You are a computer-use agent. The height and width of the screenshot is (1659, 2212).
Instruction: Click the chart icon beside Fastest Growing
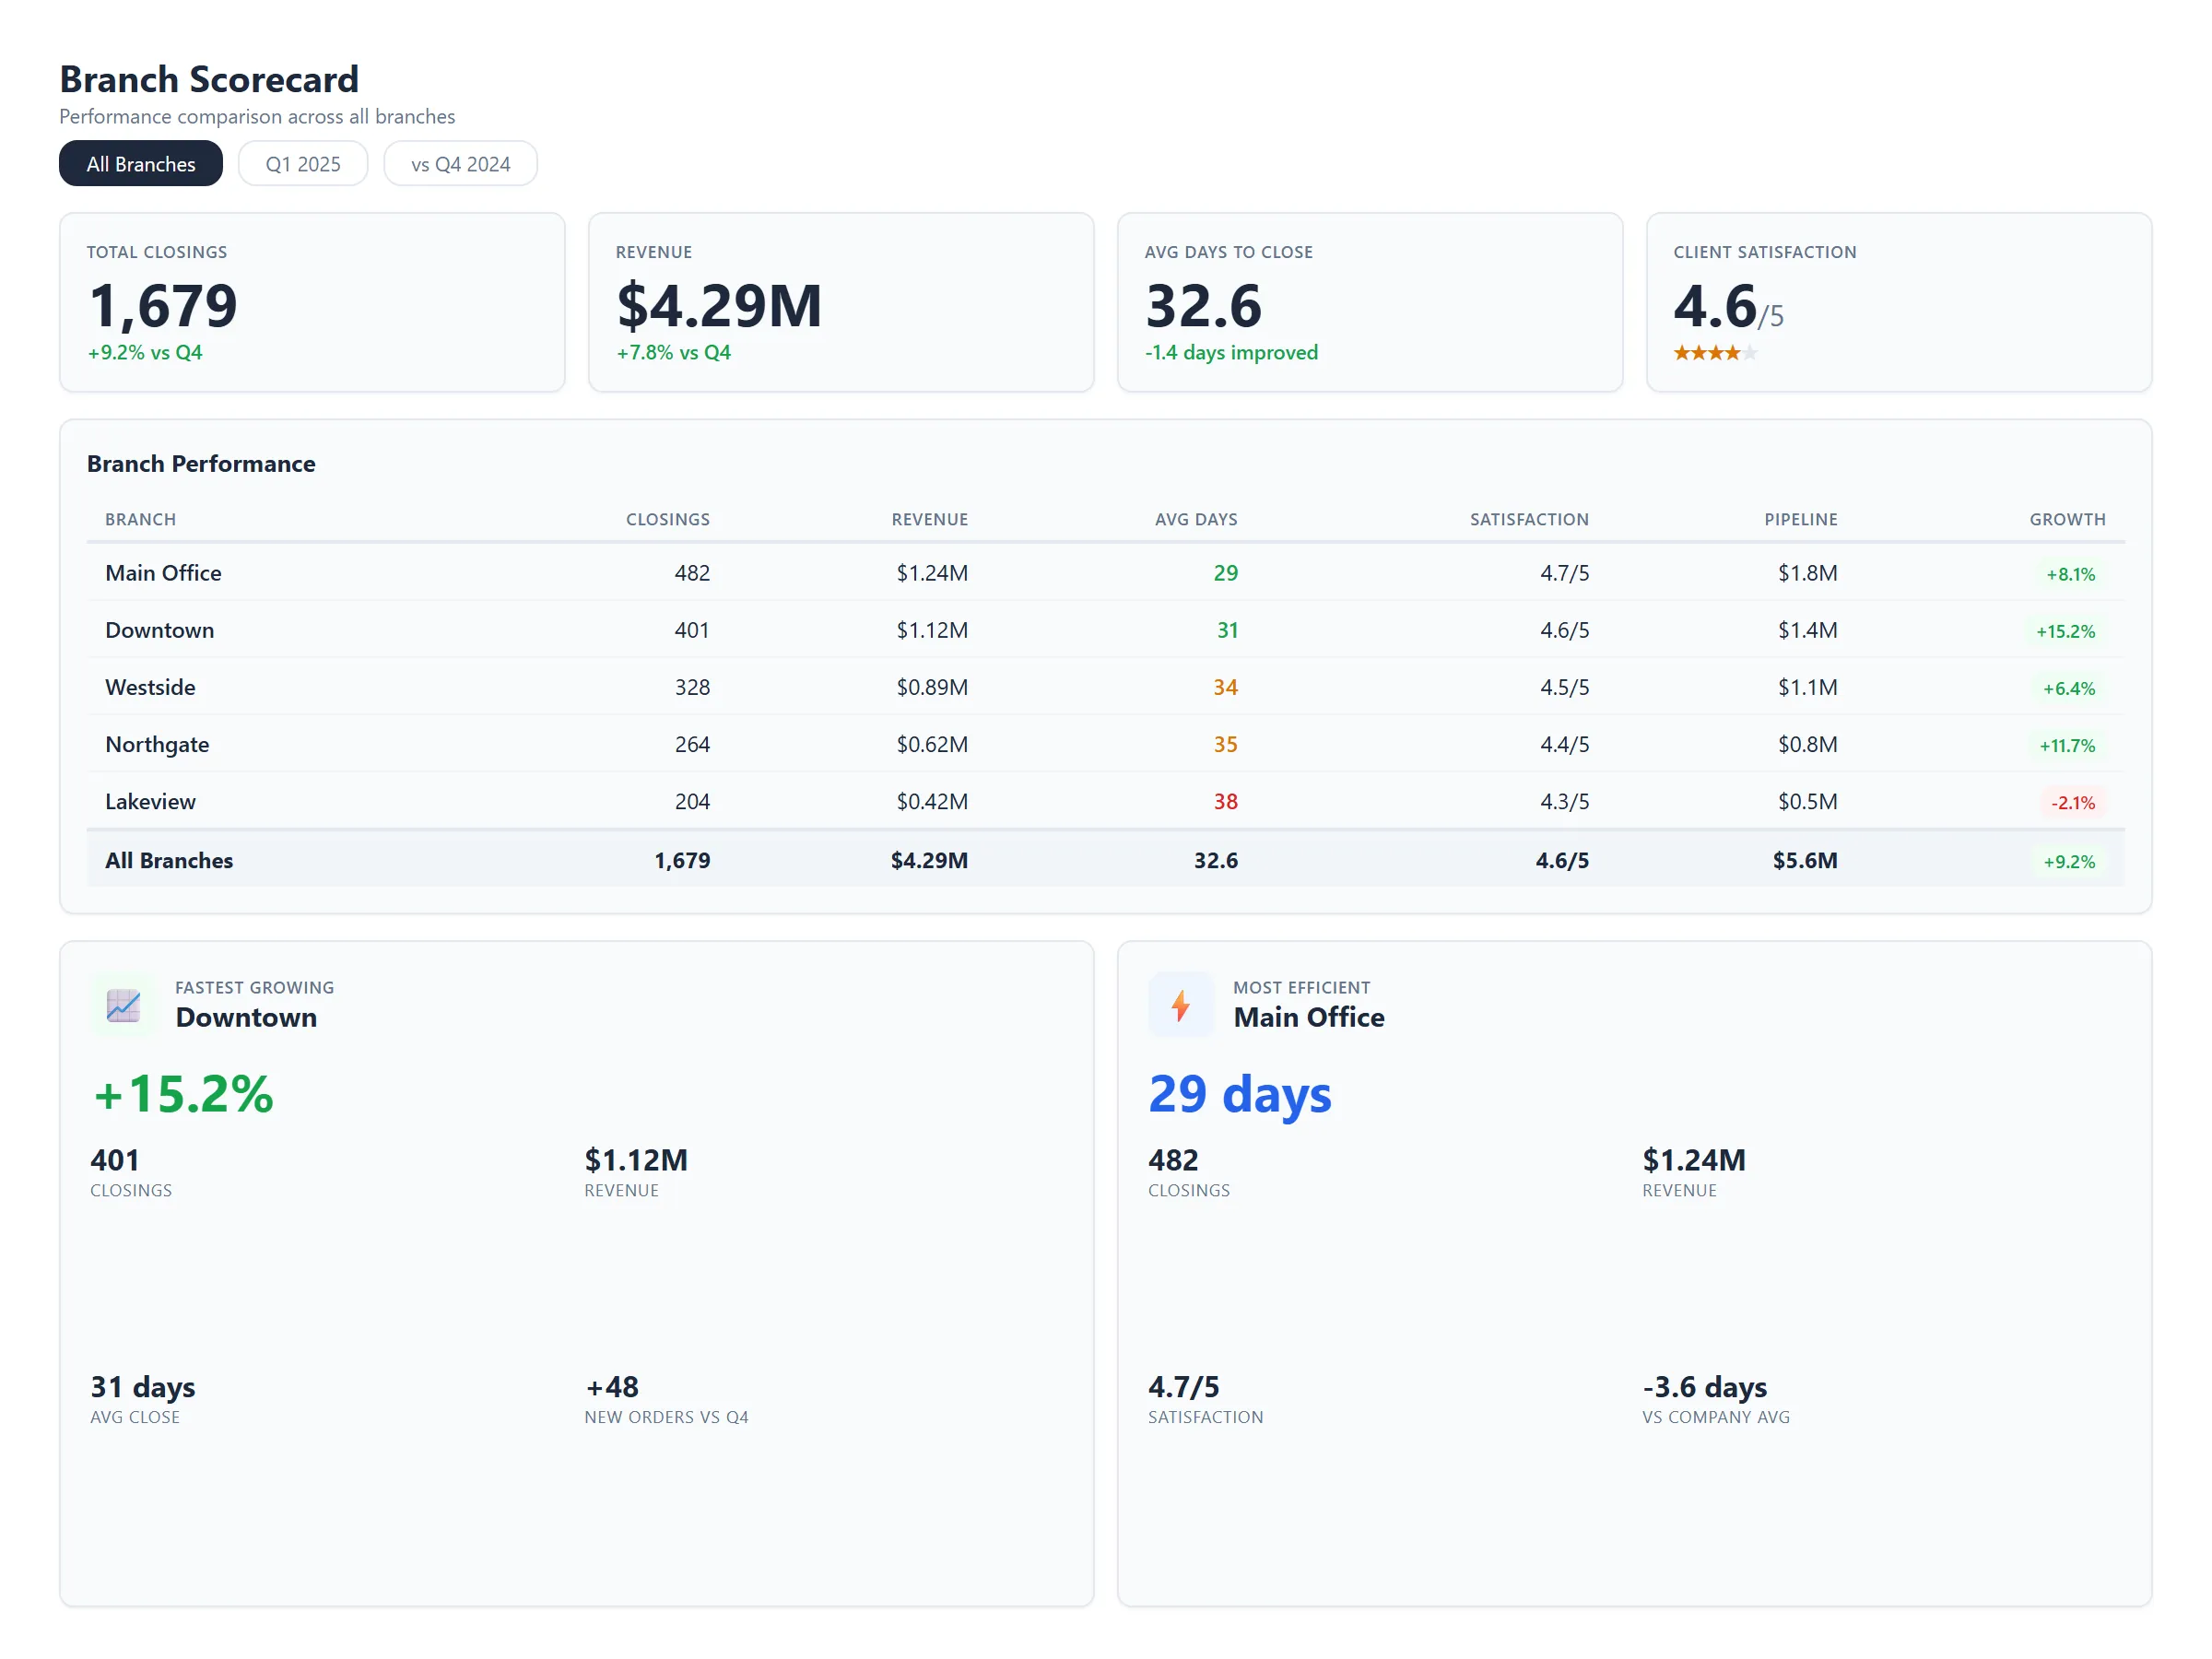123,1005
